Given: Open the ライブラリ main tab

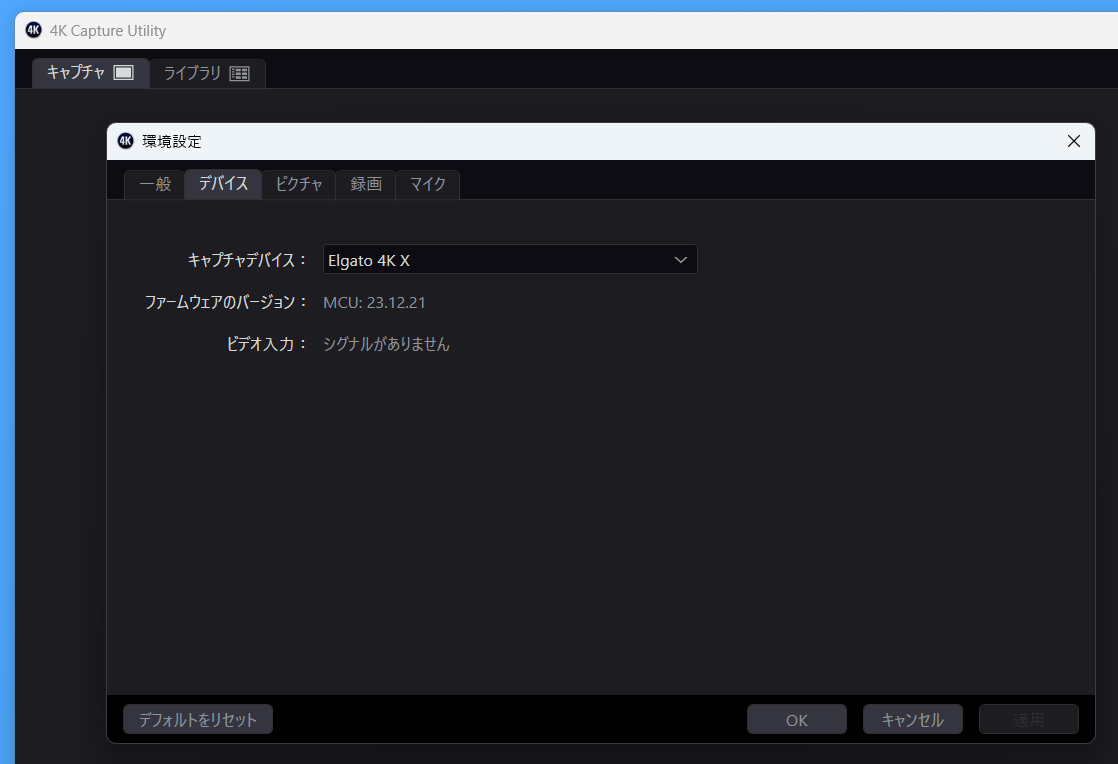Looking at the screenshot, I should tap(207, 73).
